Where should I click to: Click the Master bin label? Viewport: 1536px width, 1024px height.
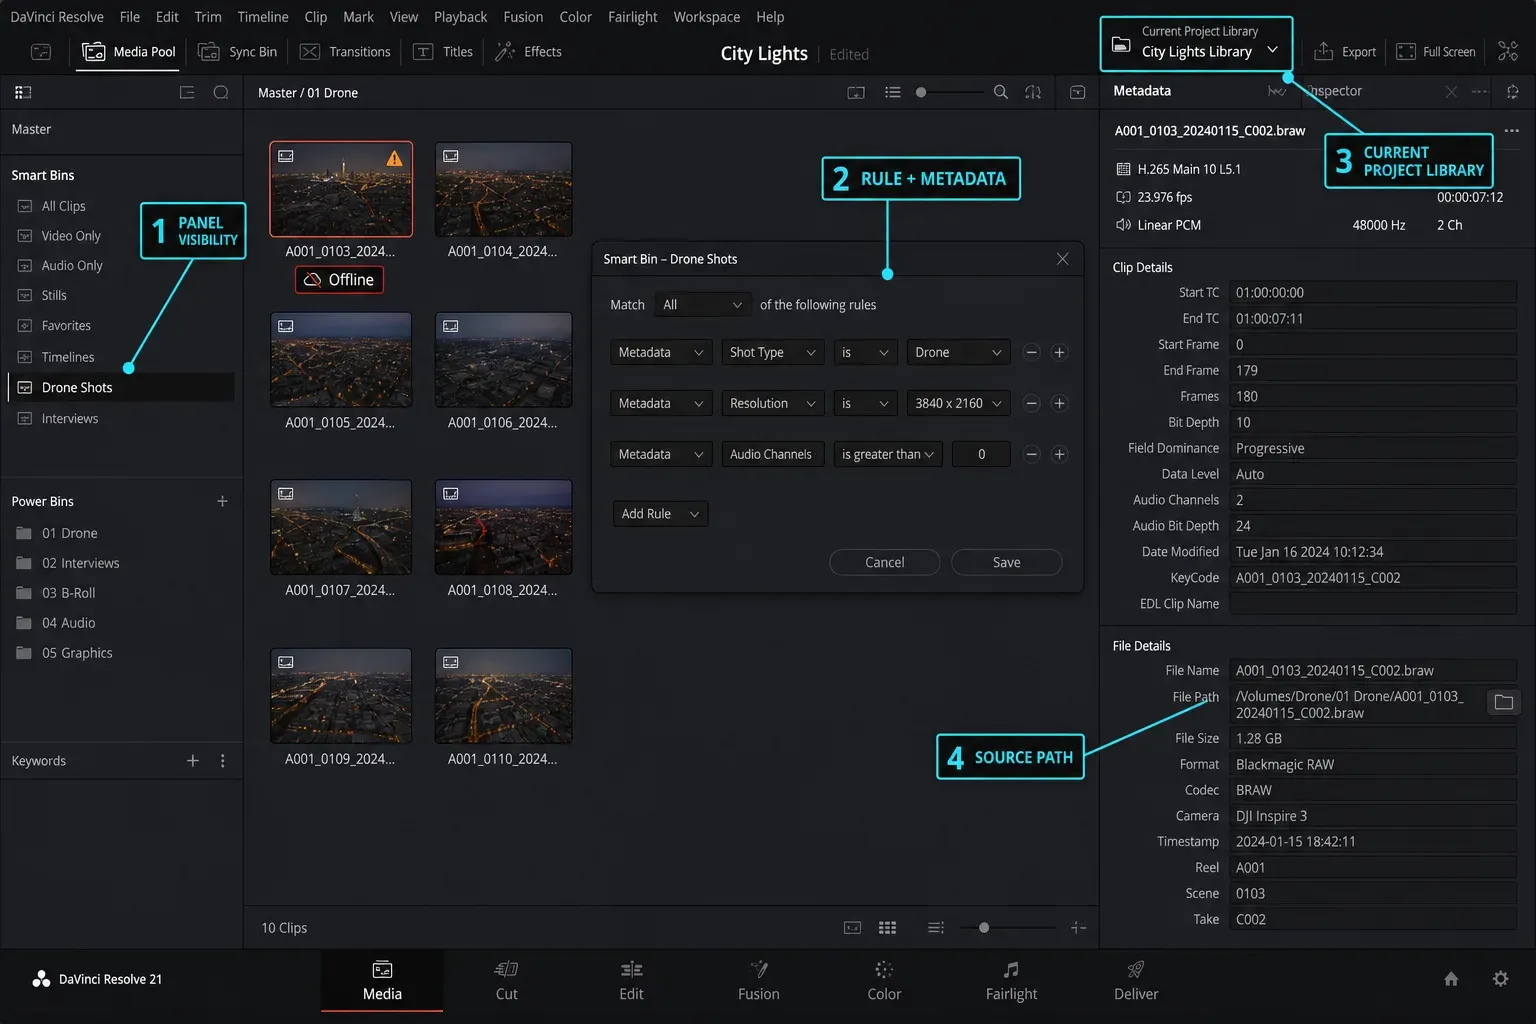[31, 129]
